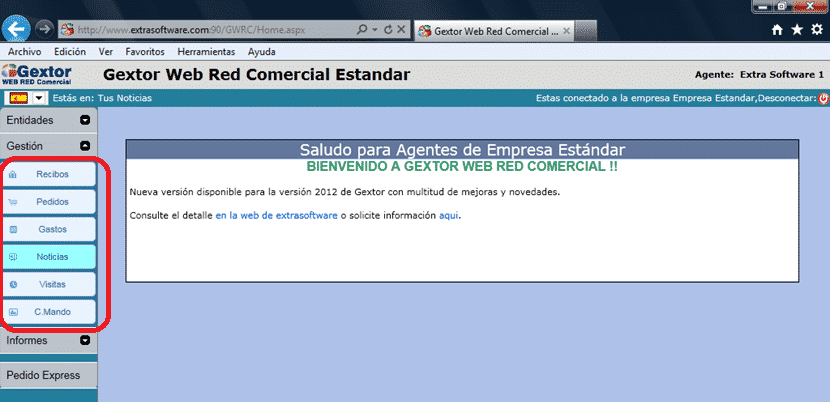Click the 'BIENVENIDO A GEXTOR WEB RED COMERCIAL' text
The image size is (830, 402).
[x=462, y=166]
